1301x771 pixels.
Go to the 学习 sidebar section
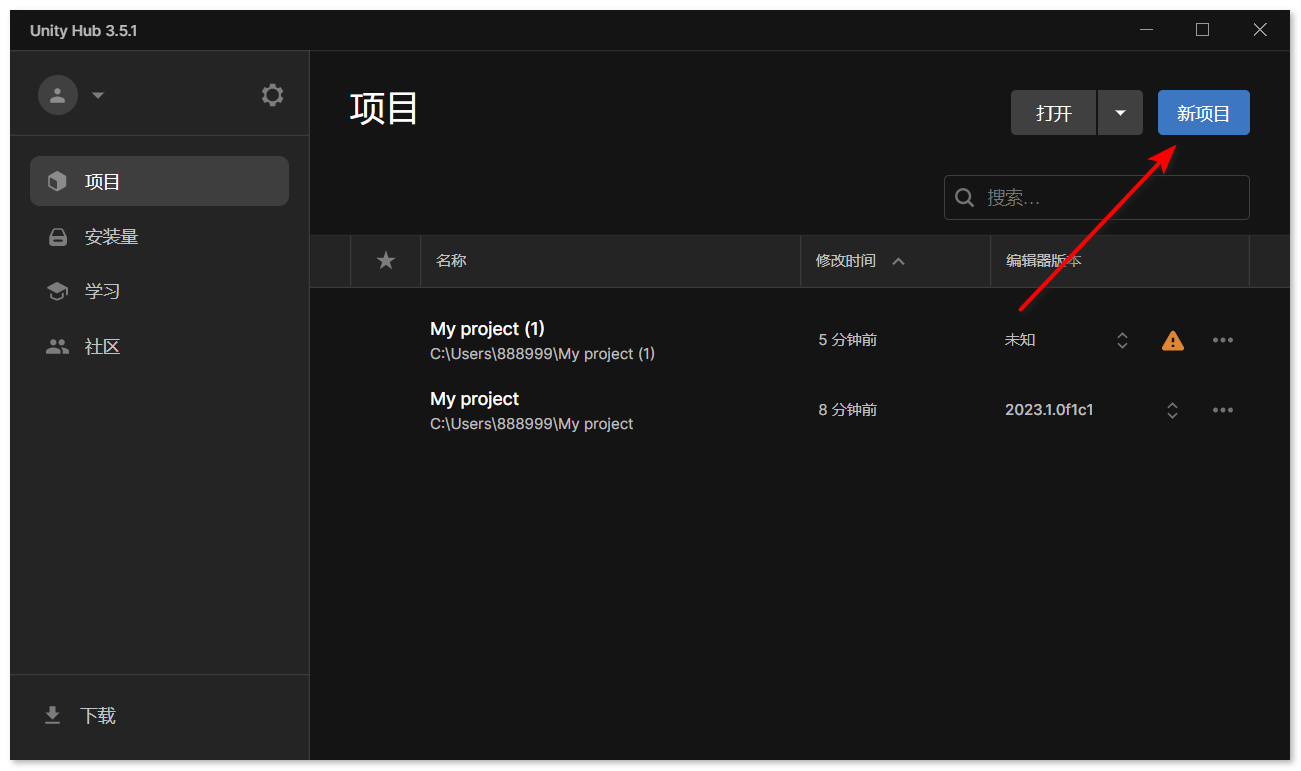coord(160,291)
